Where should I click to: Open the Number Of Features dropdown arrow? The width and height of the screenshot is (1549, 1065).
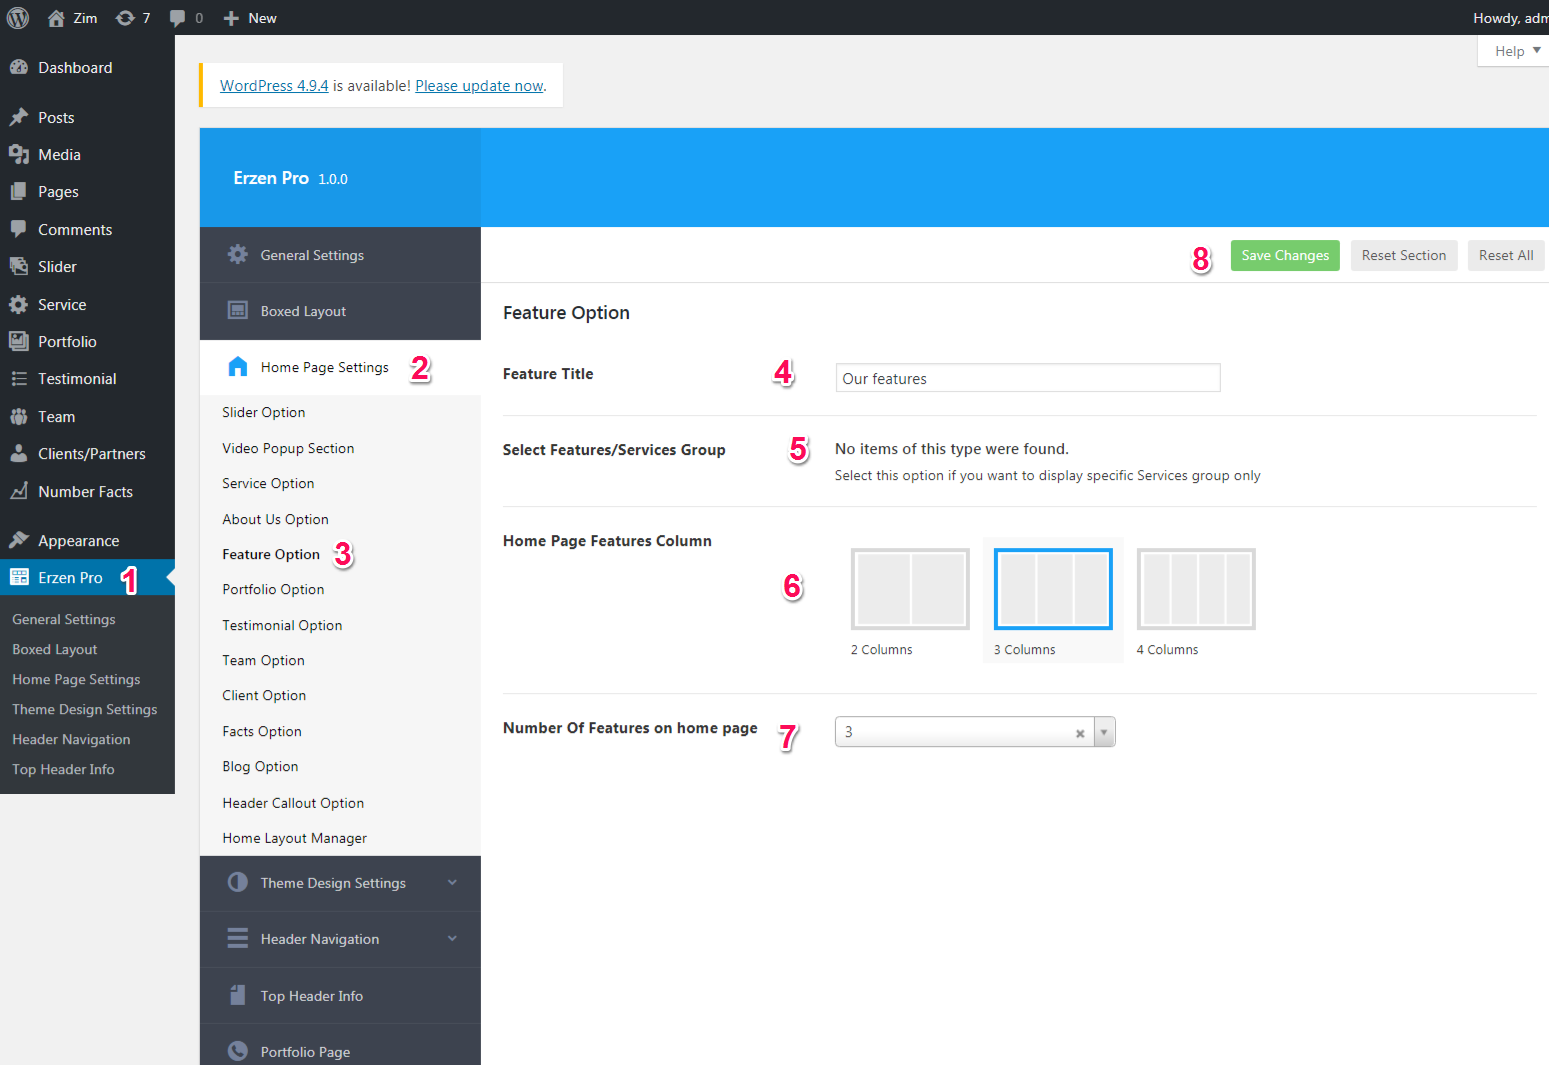[x=1104, y=732]
